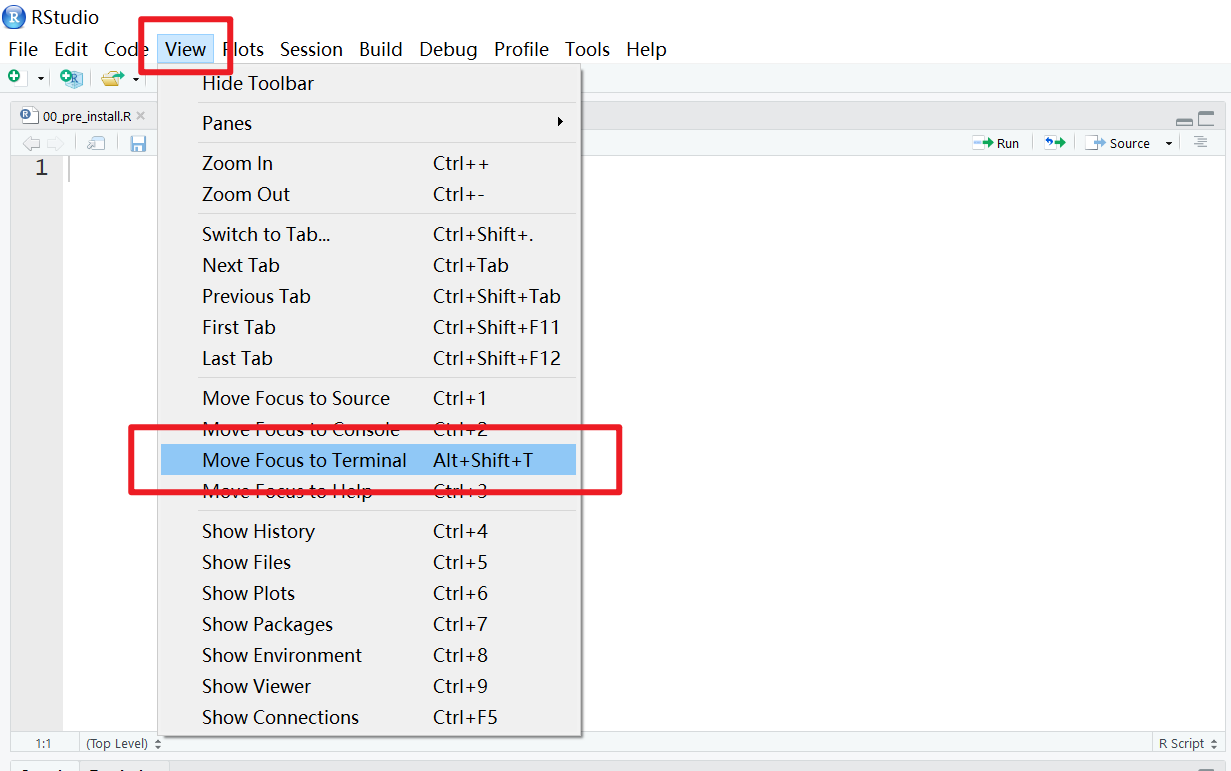
Task: Click the Create a Project icon
Action: coord(71,77)
